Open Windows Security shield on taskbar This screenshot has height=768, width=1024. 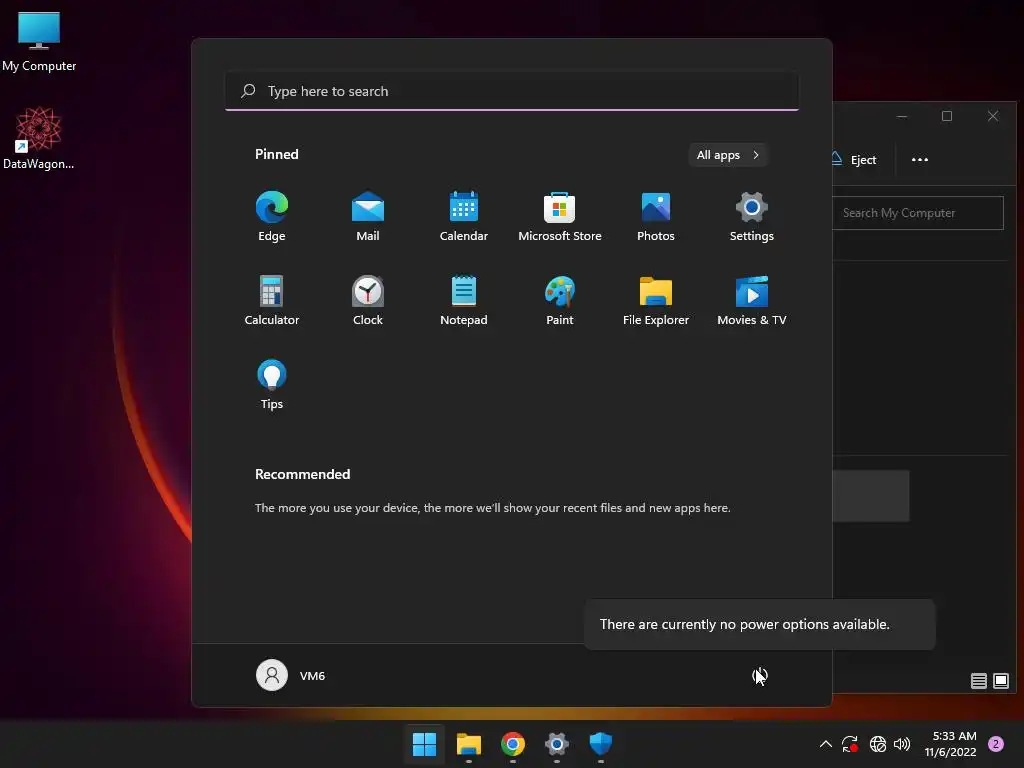click(601, 744)
